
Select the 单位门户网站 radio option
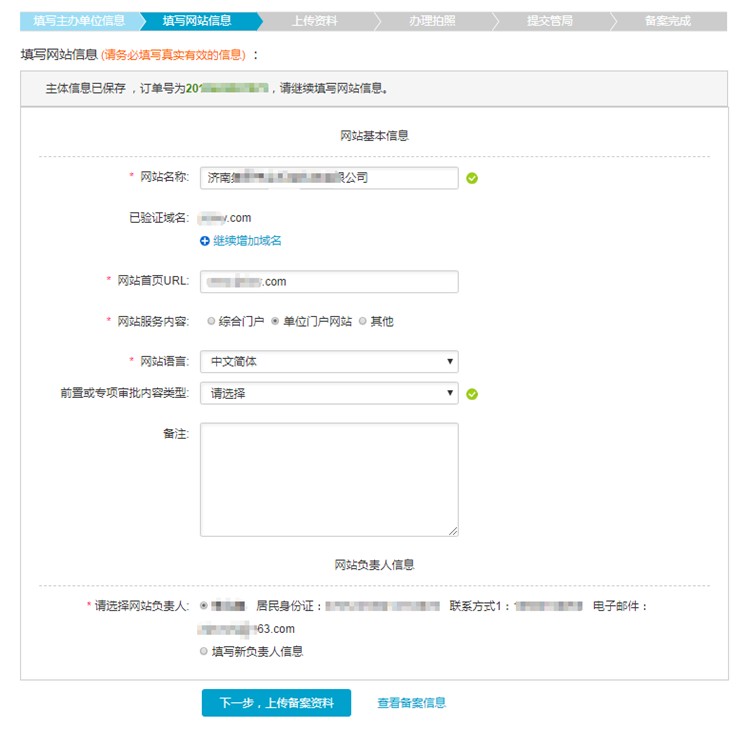point(275,321)
